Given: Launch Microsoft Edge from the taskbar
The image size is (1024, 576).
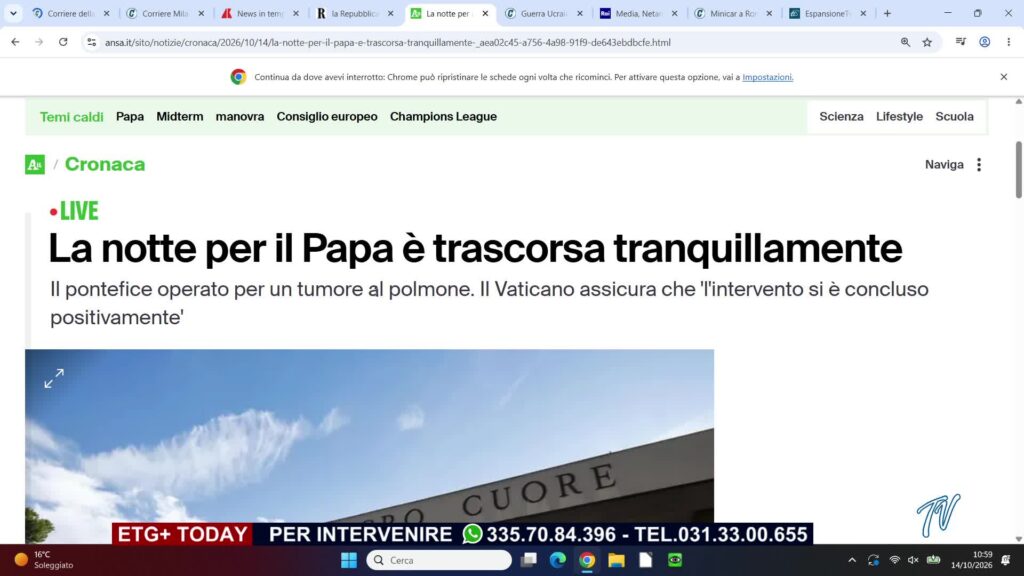Looking at the screenshot, I should [x=558, y=560].
